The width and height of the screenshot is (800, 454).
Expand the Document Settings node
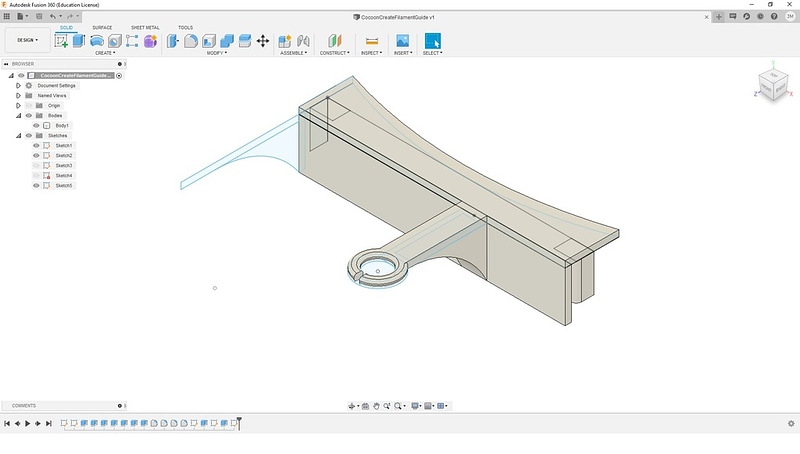coord(18,86)
